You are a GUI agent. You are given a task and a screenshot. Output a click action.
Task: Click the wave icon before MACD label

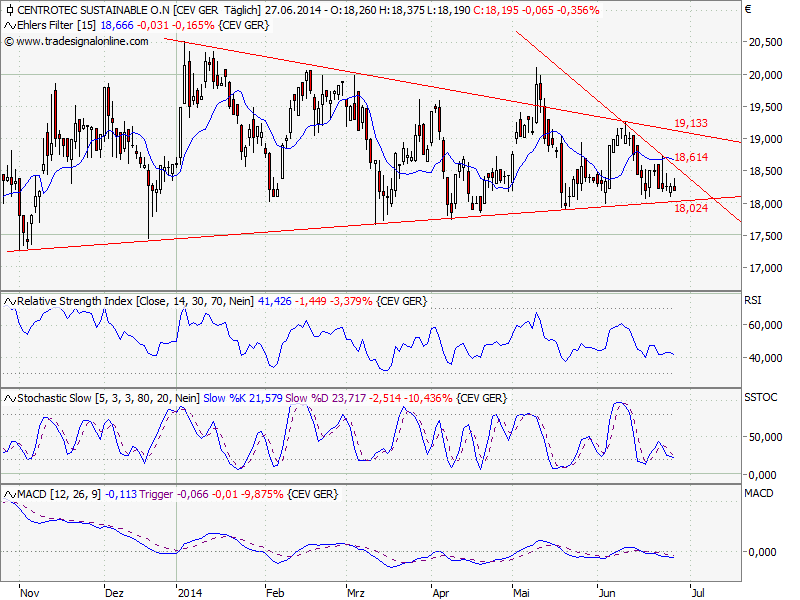click(9, 494)
